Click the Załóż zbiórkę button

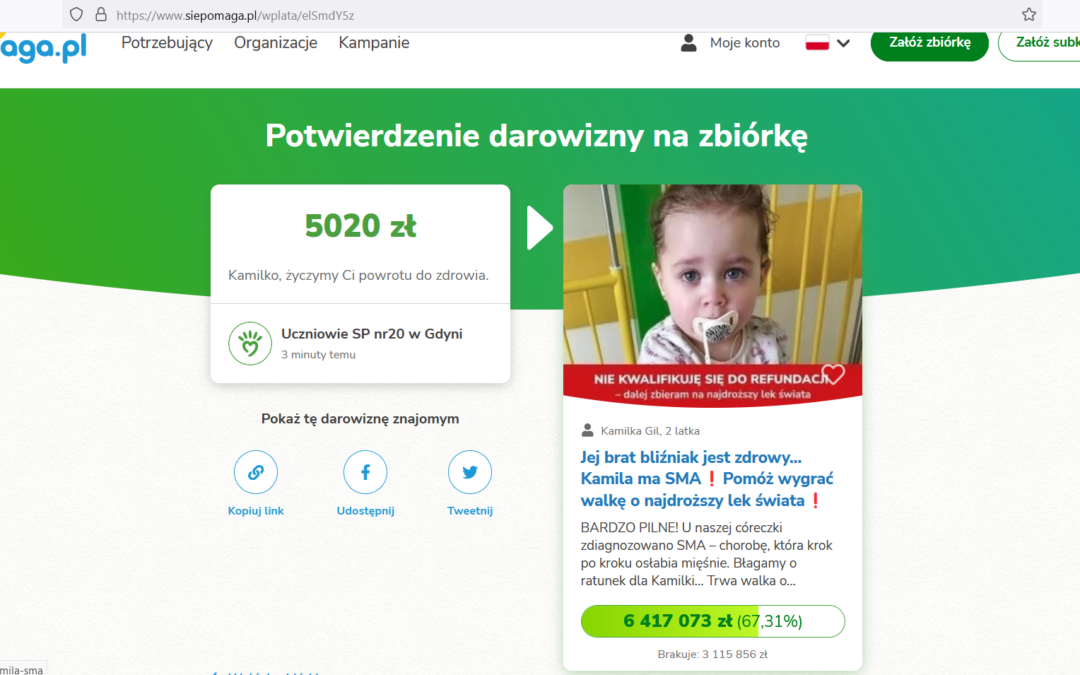[929, 43]
